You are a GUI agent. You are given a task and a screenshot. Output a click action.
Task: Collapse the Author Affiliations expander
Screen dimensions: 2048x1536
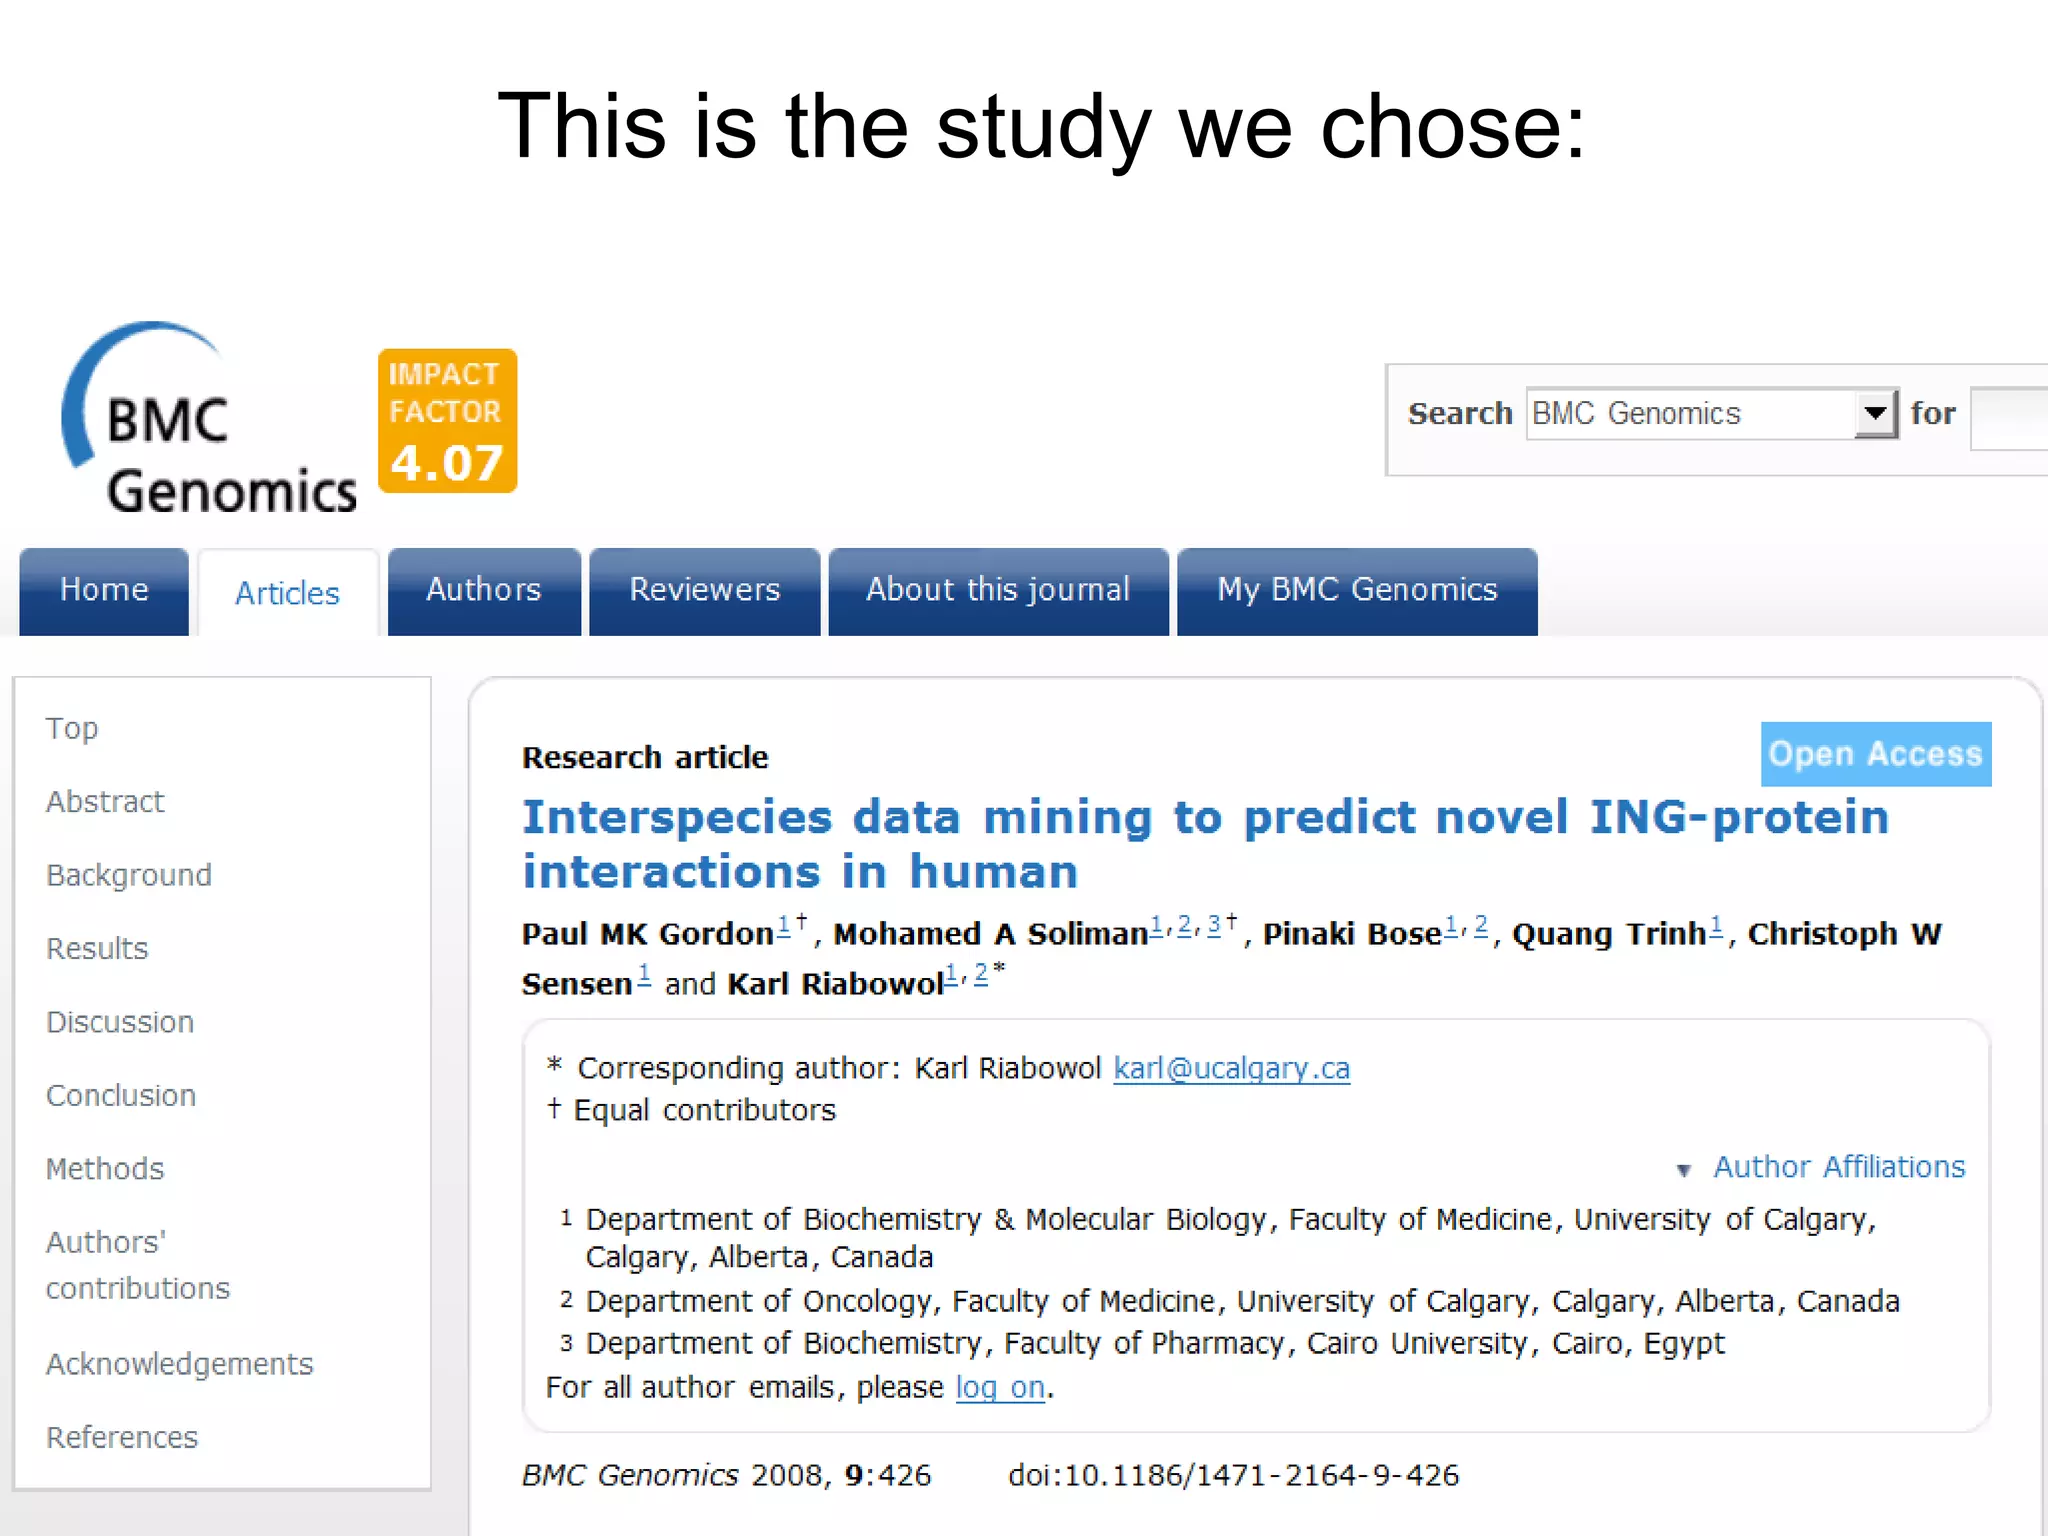(1822, 1167)
